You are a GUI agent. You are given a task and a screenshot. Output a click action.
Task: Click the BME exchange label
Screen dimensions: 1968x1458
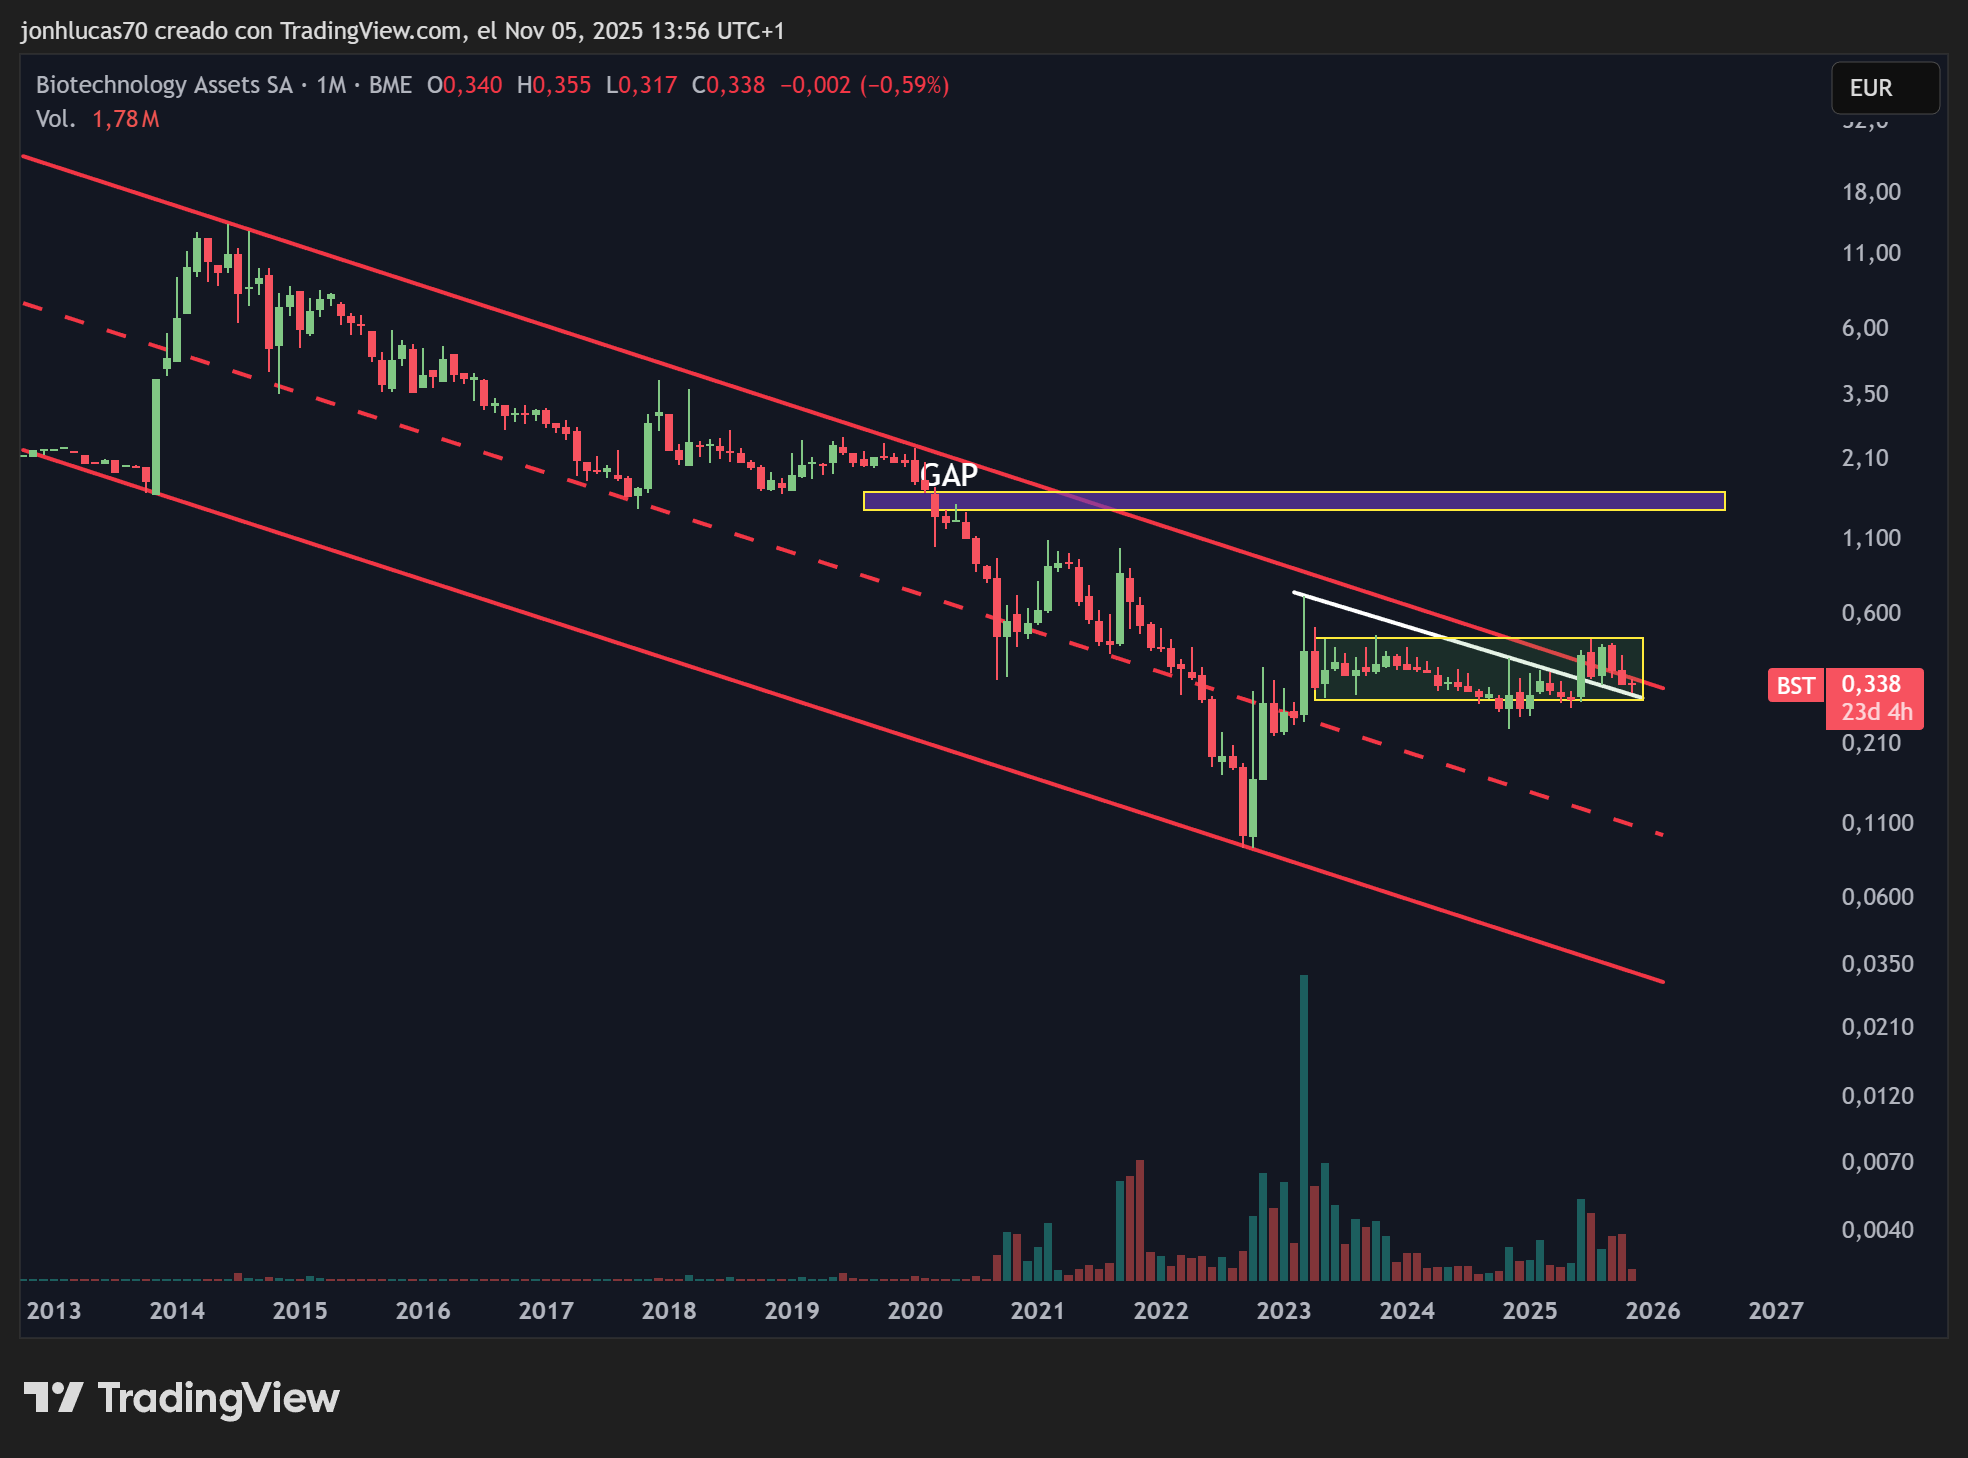coord(390,85)
